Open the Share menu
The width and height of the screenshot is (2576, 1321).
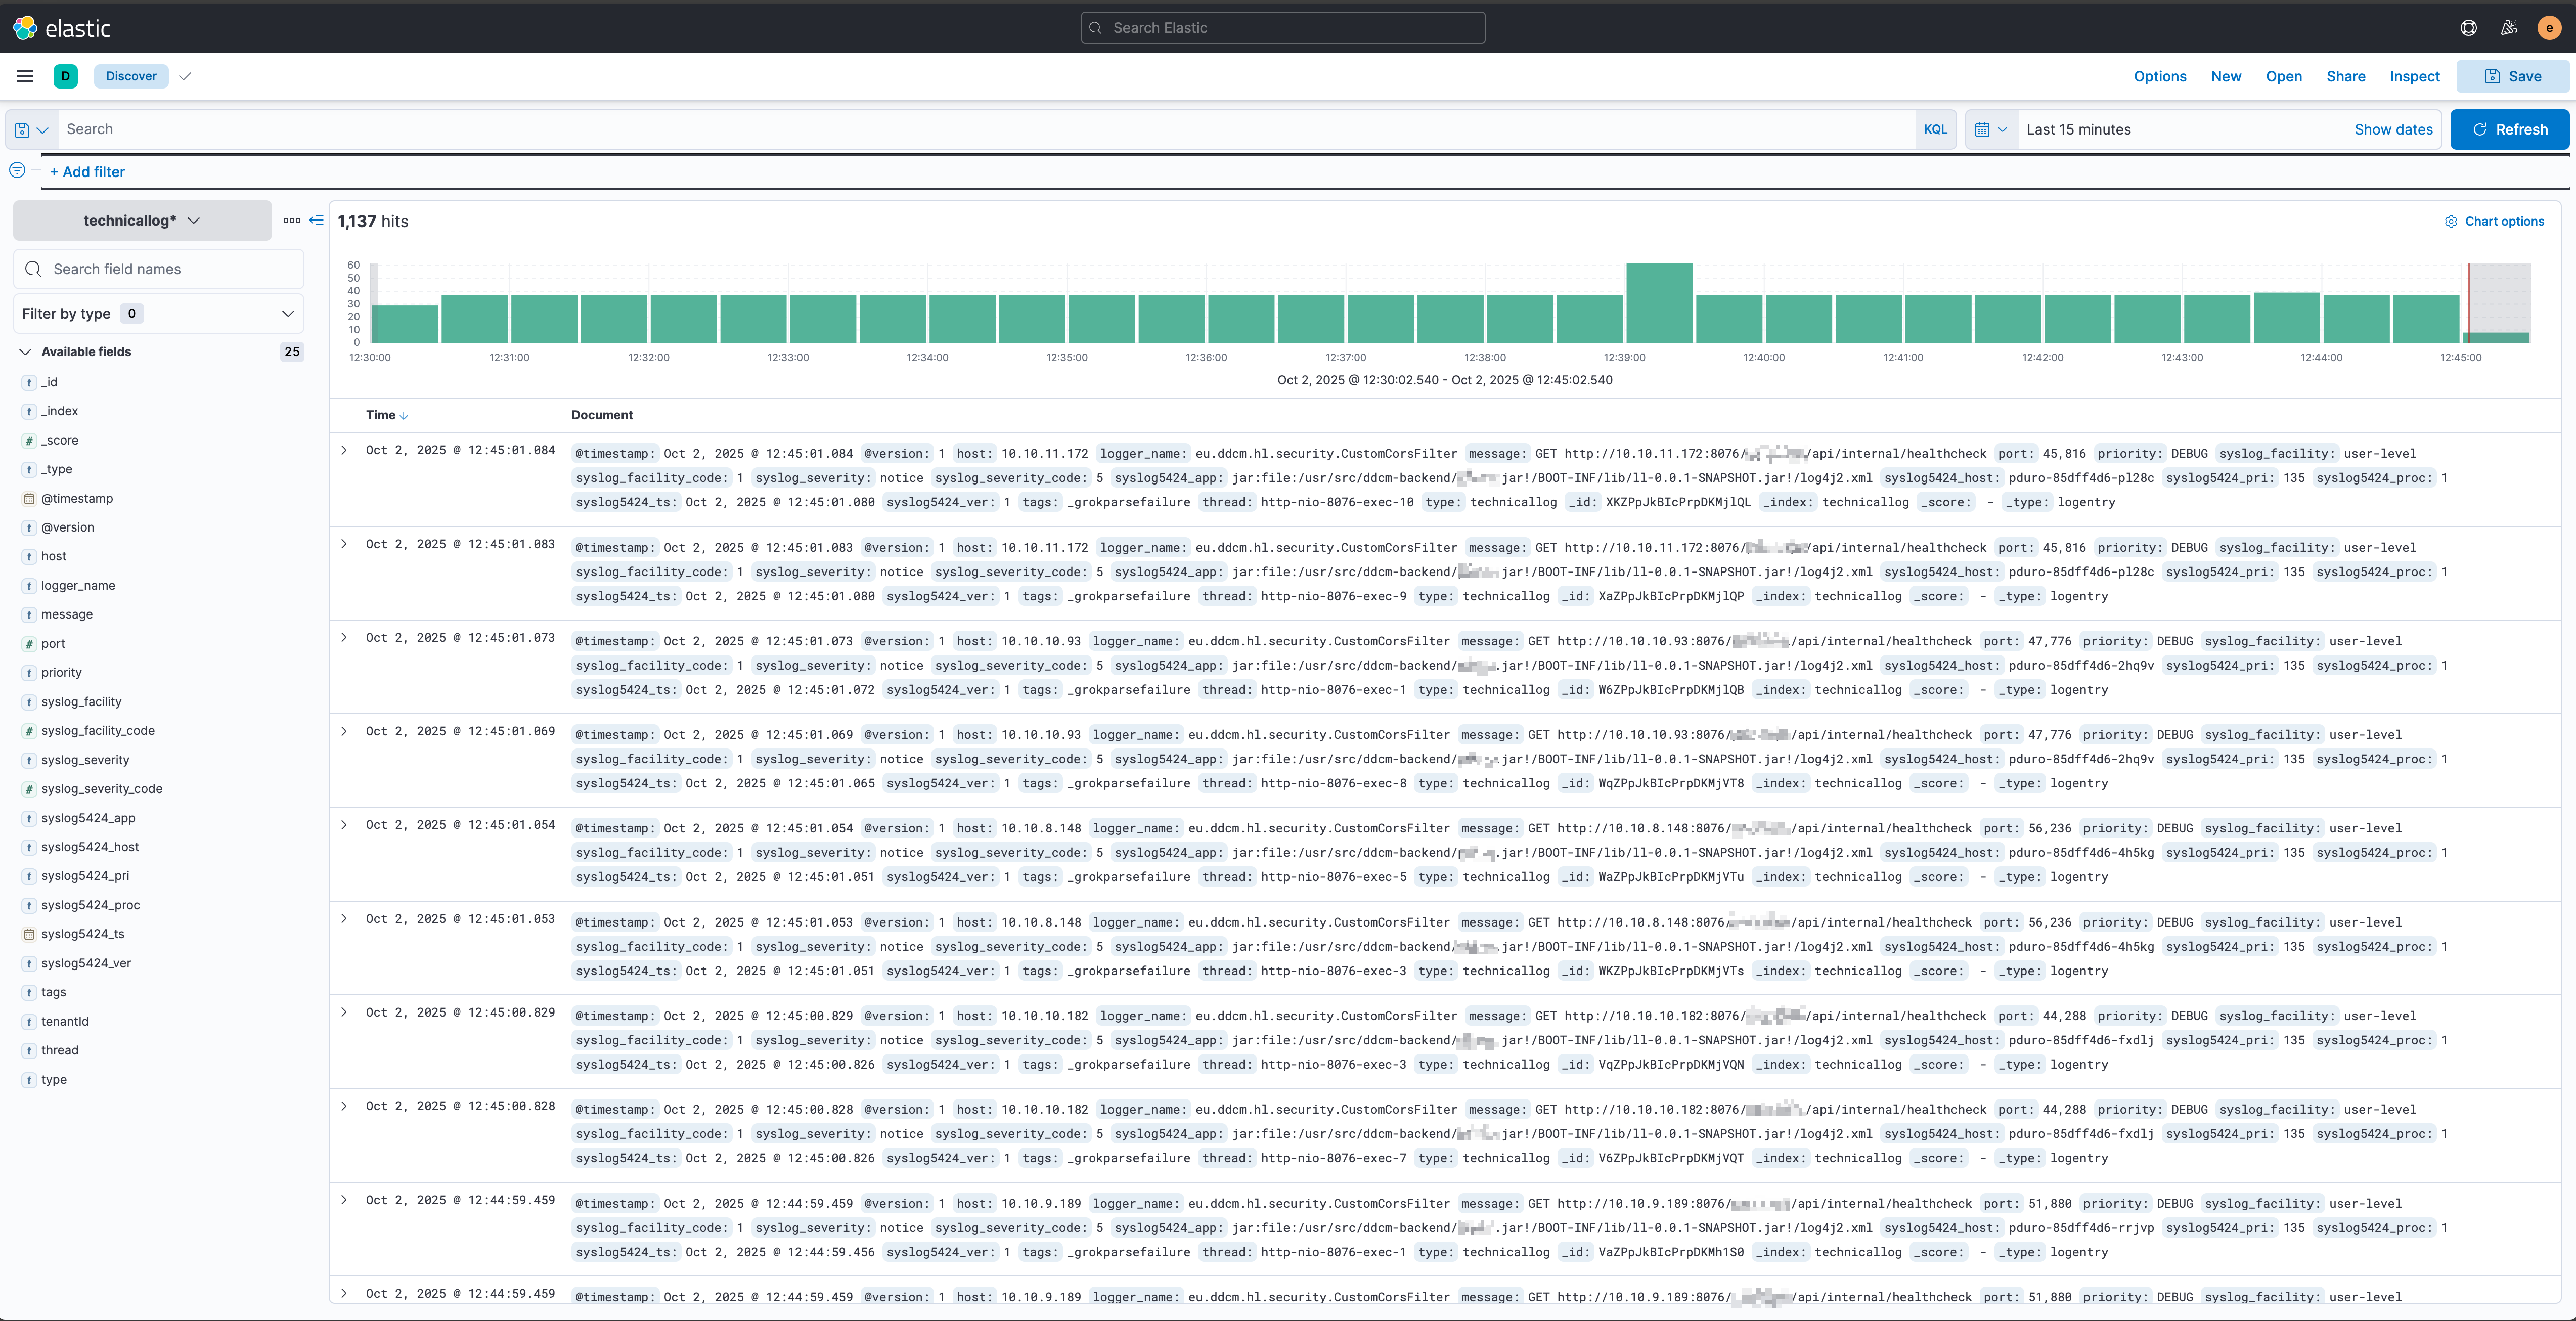click(2346, 76)
